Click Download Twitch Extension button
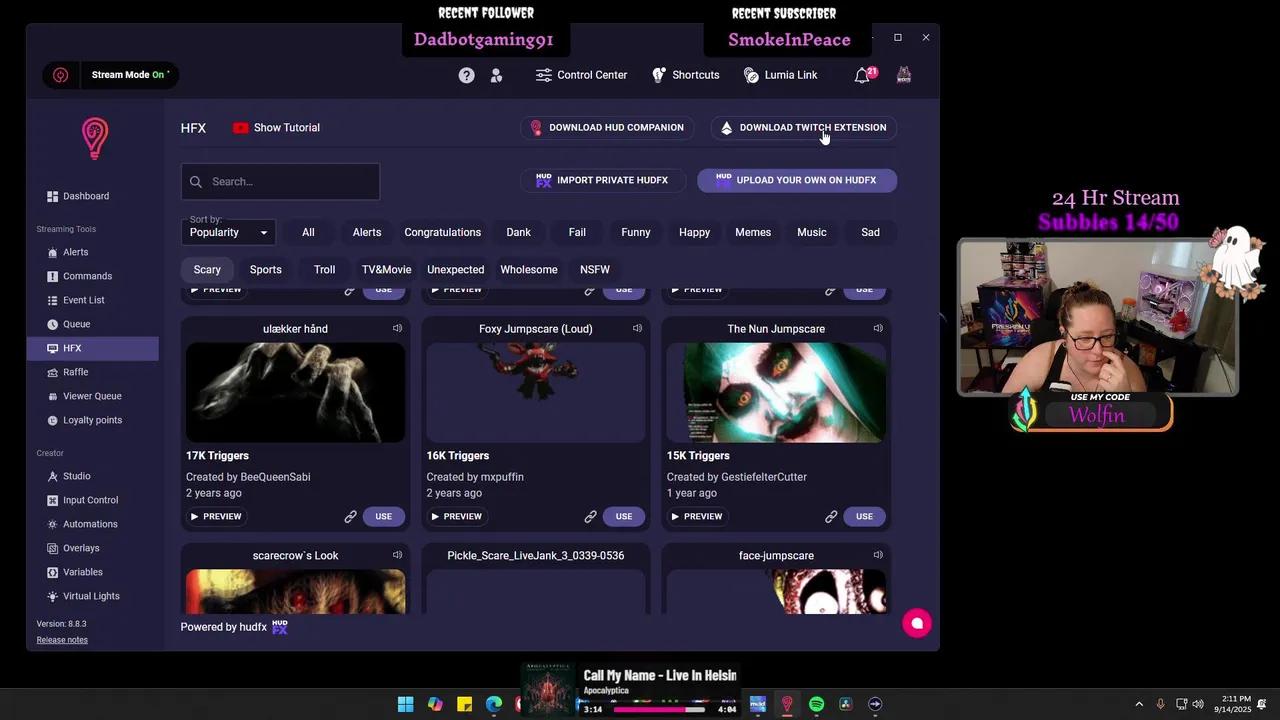Viewport: 1280px width, 720px height. [804, 128]
